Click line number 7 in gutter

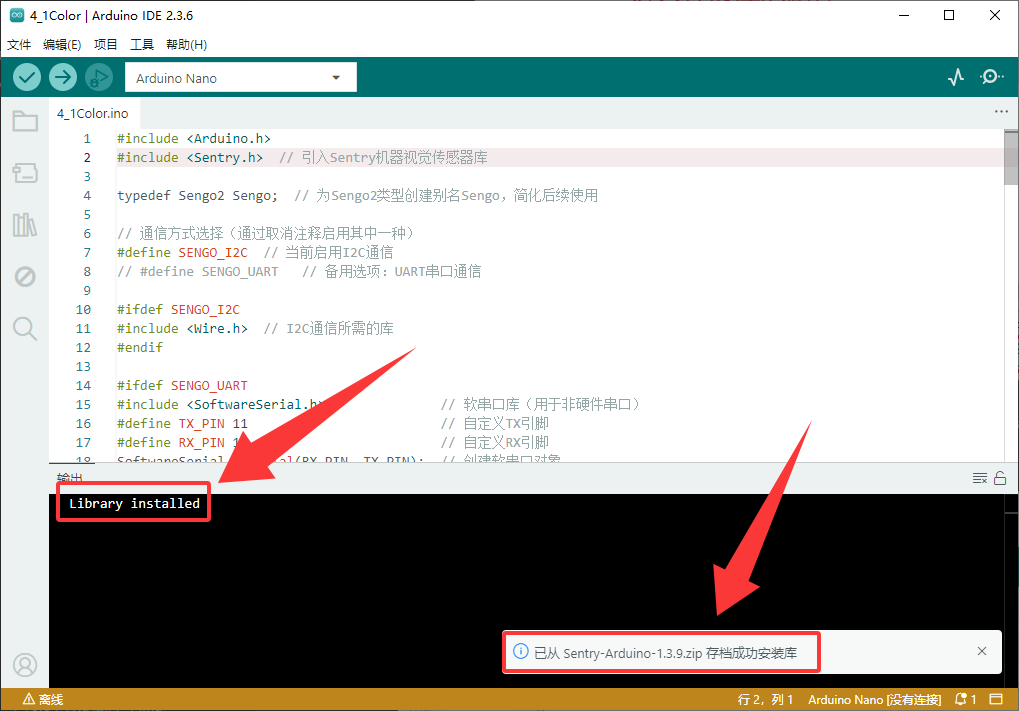(87, 252)
